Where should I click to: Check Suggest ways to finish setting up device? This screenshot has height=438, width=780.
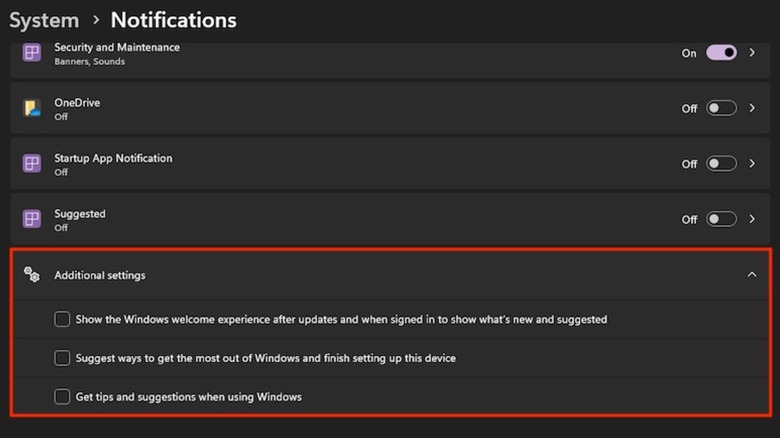pos(62,357)
